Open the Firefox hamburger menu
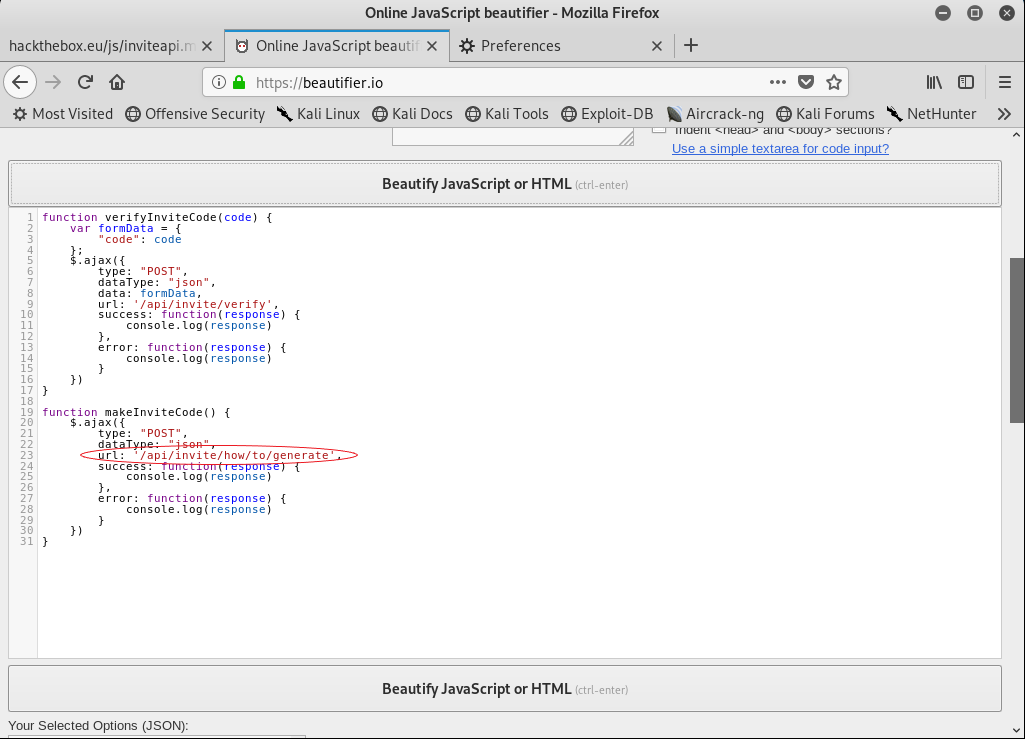This screenshot has height=739, width=1025. click(1005, 82)
